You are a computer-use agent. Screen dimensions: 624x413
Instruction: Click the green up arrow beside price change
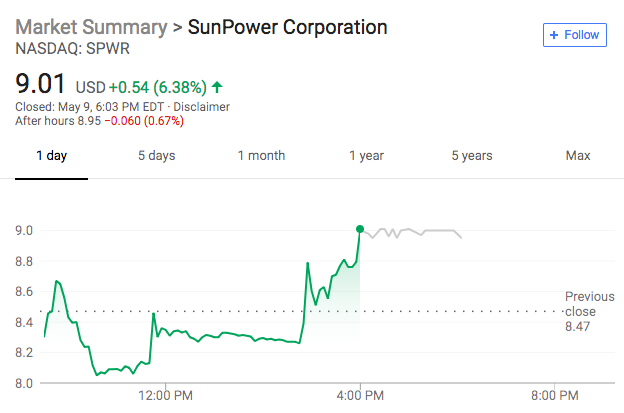(217, 85)
